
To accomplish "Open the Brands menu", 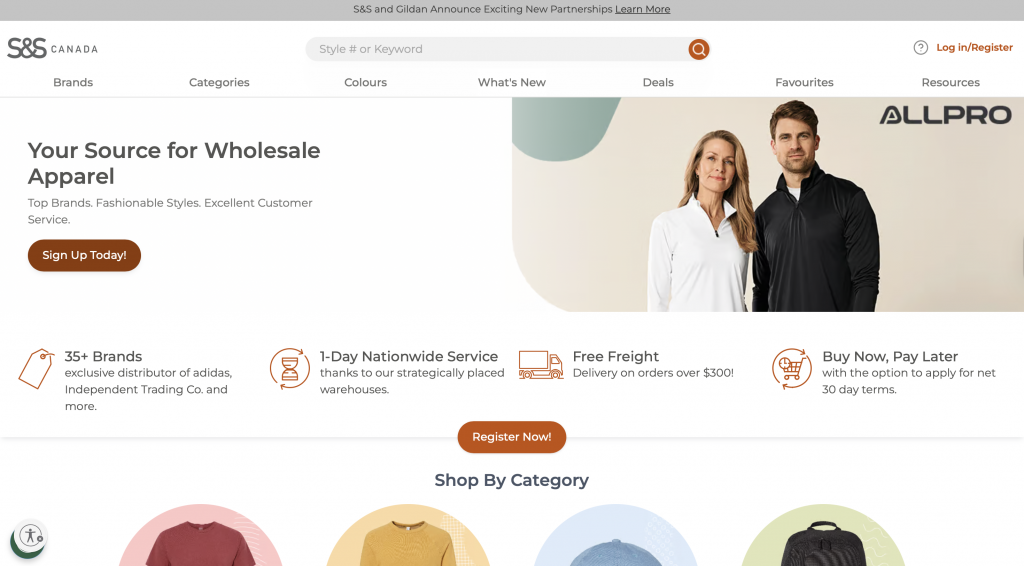I will pos(73,82).
